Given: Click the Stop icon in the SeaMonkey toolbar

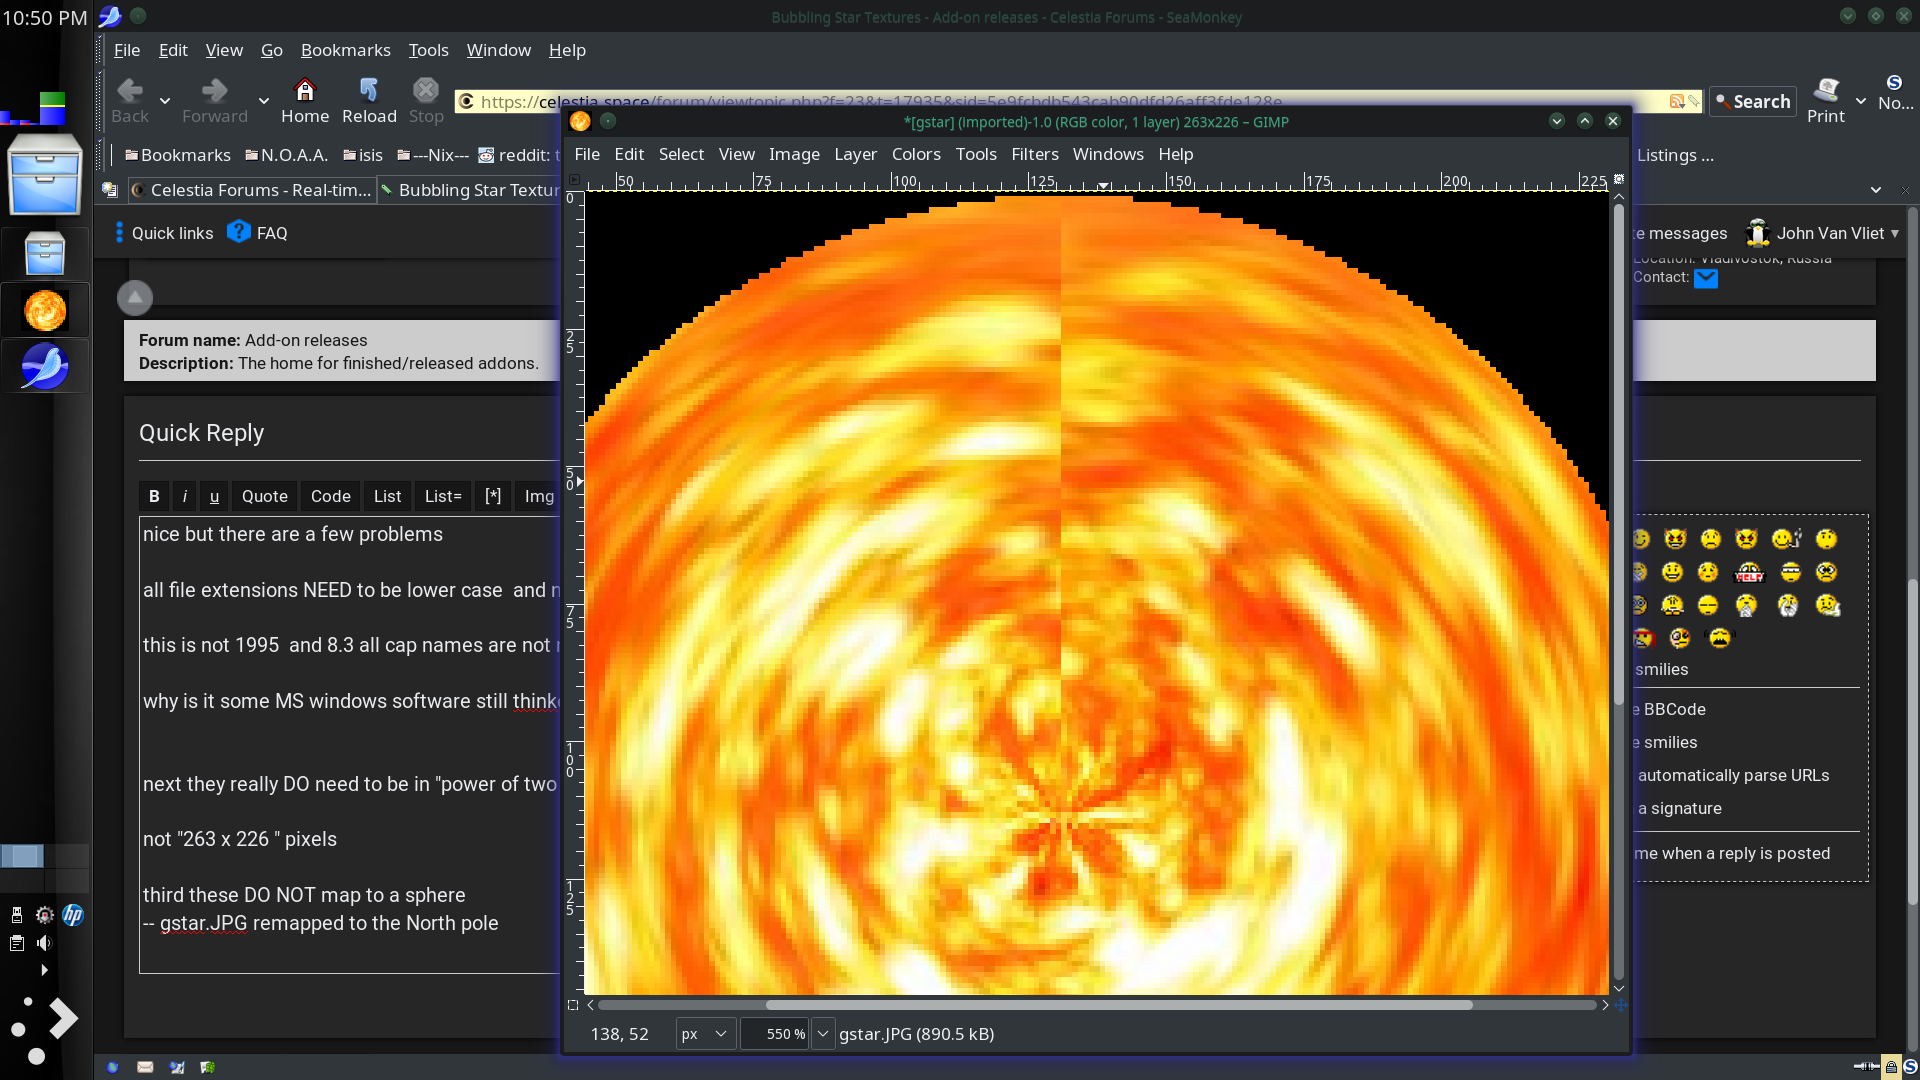Looking at the screenshot, I should (x=426, y=91).
